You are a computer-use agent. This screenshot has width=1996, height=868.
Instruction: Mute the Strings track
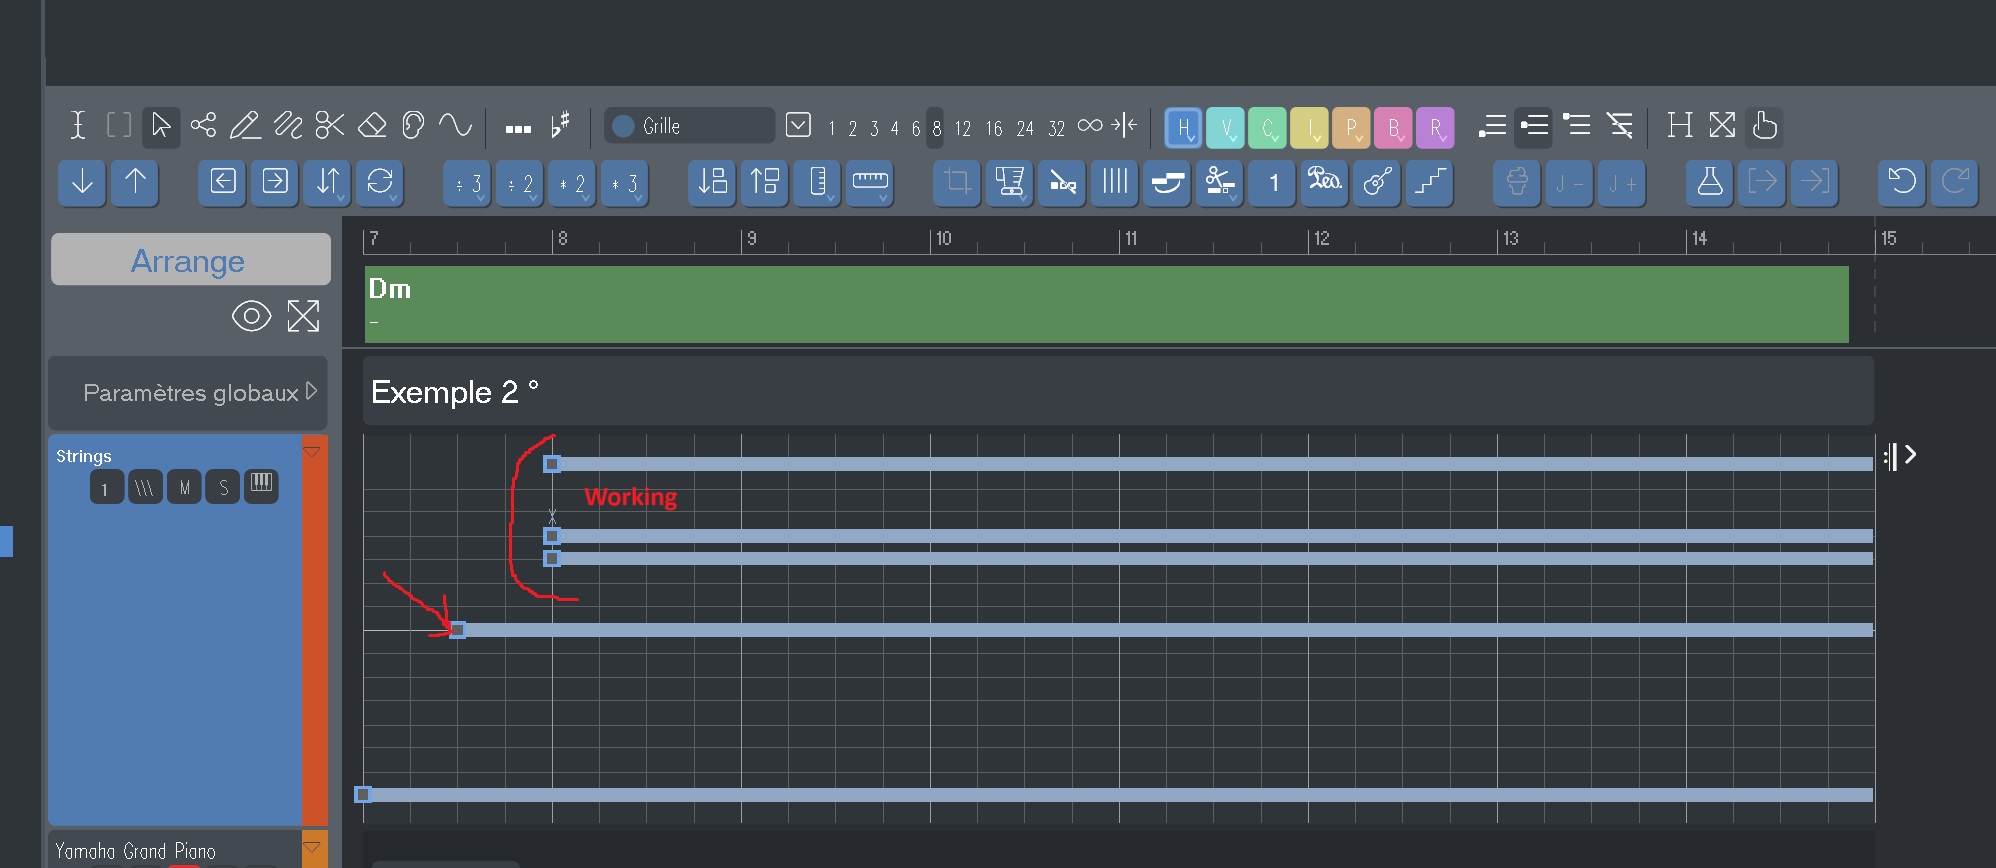point(184,488)
